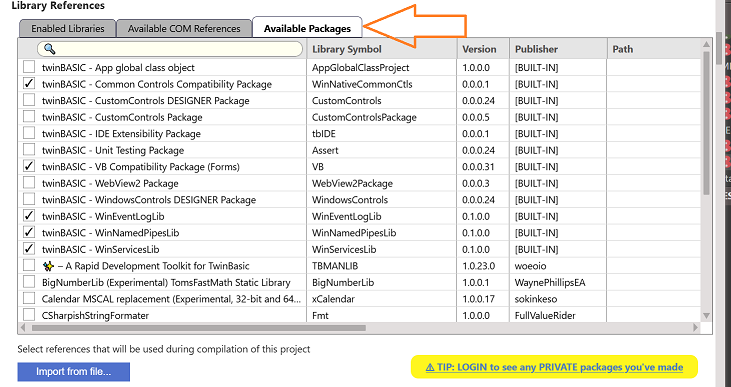Tick the CustomControls Package checkbox
The height and width of the screenshot is (387, 731).
(29, 117)
